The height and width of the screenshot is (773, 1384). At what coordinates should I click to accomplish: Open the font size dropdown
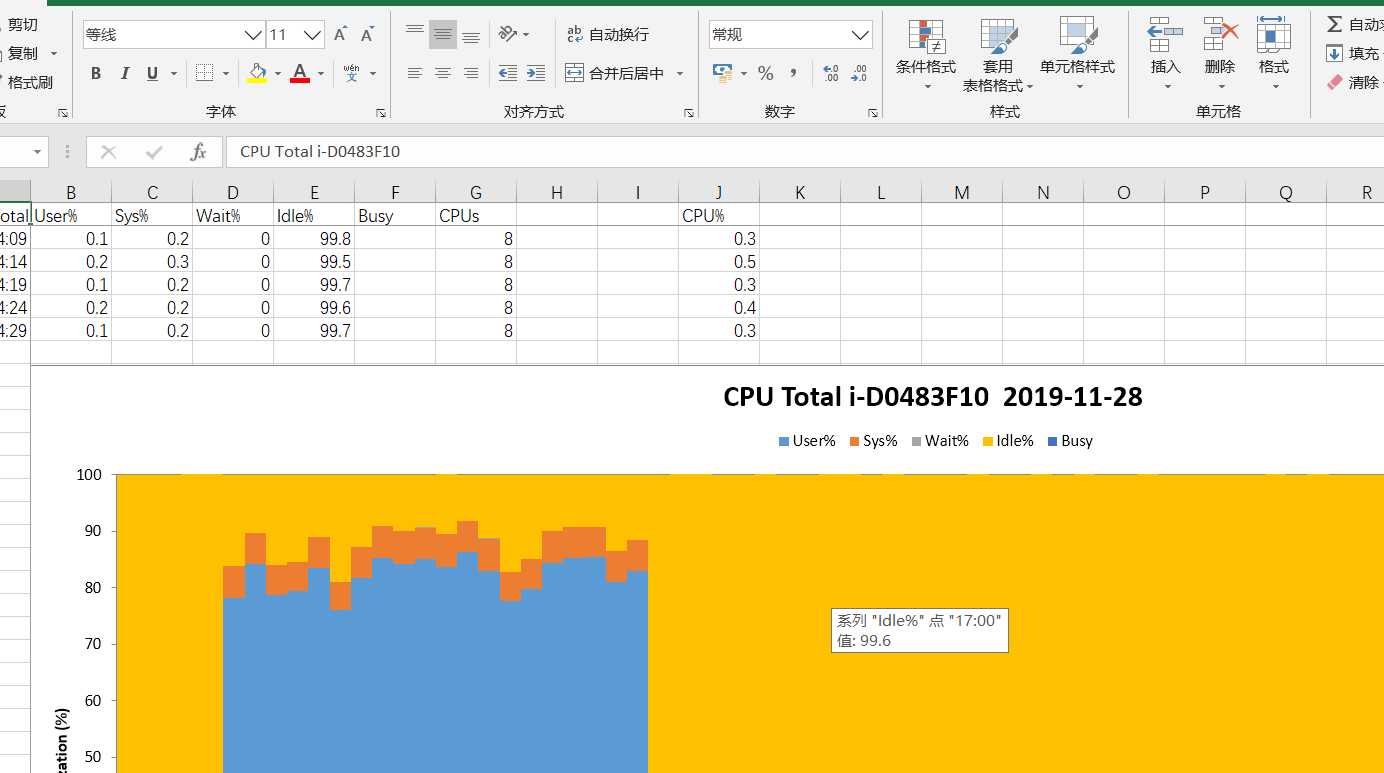(x=313, y=35)
